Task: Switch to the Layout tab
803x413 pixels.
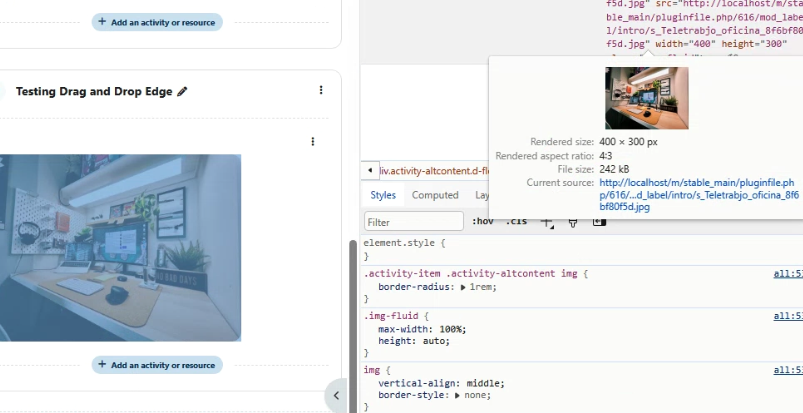Action: pos(481,195)
